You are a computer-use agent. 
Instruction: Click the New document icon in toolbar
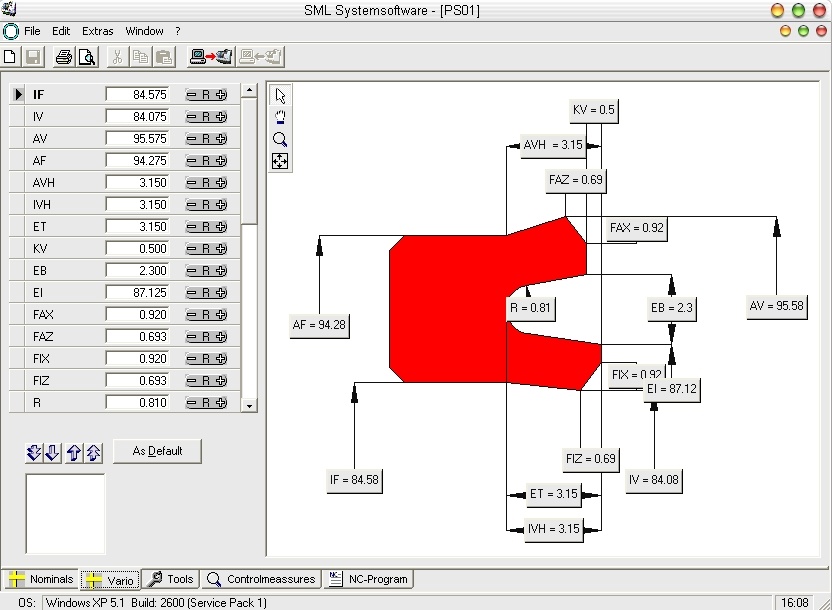click(10, 56)
